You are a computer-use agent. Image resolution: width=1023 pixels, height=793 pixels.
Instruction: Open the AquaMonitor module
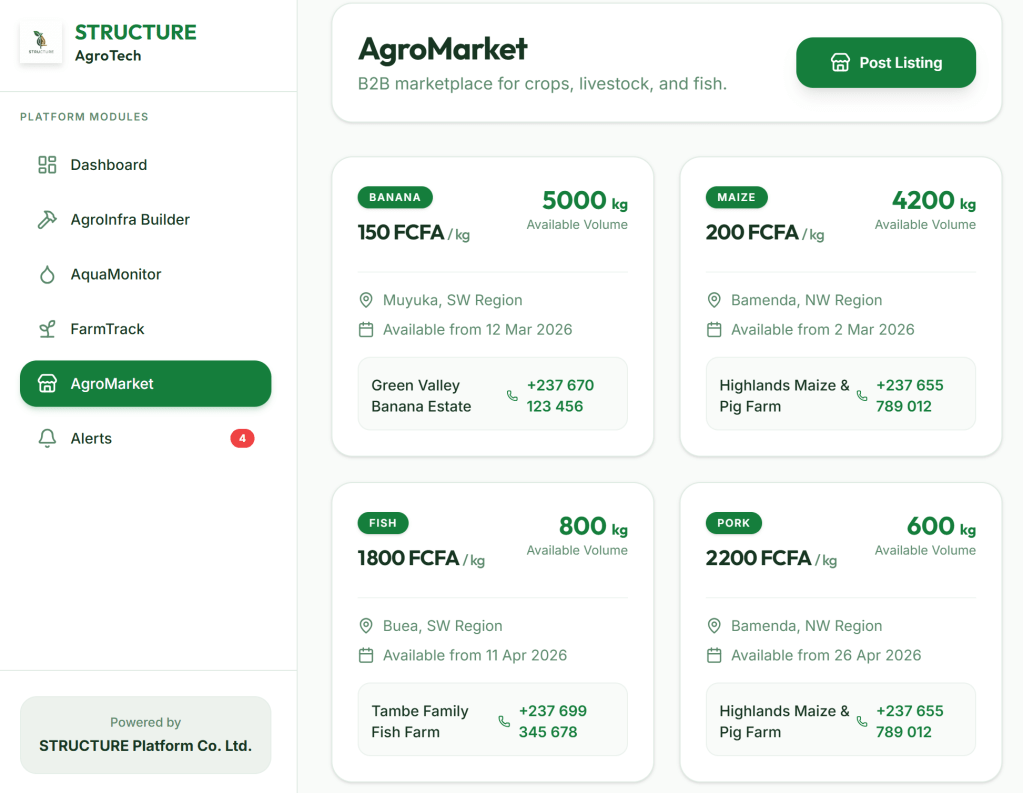(115, 275)
